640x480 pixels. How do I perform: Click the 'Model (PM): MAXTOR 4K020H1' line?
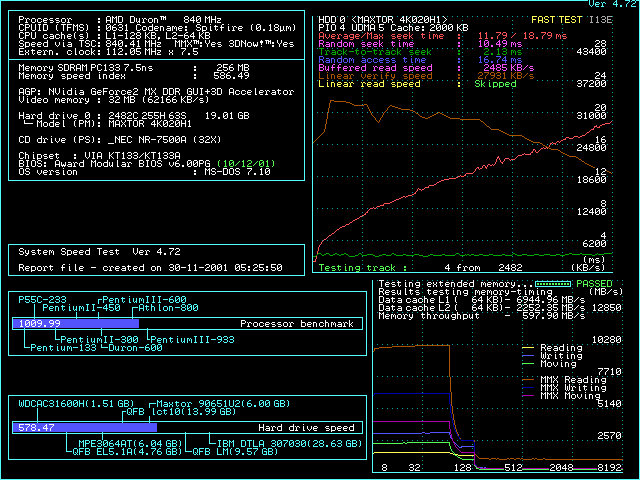point(108,124)
